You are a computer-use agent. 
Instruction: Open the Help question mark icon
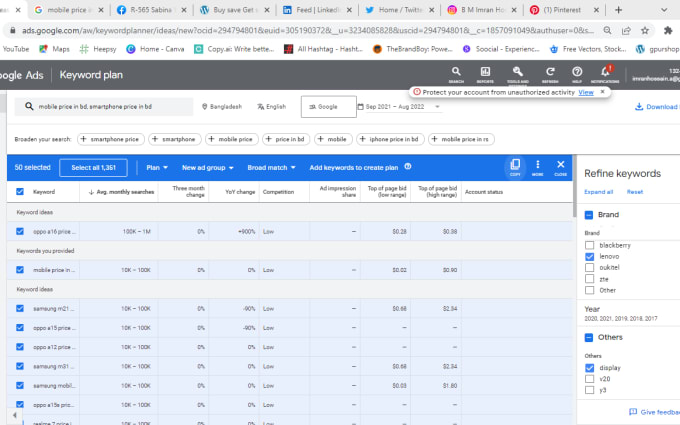tap(577, 74)
